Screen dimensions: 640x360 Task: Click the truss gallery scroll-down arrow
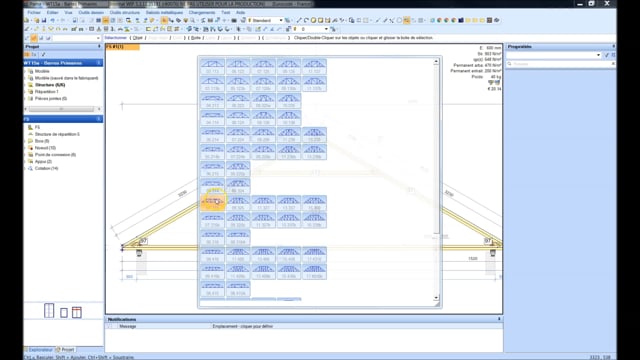pos(436,298)
